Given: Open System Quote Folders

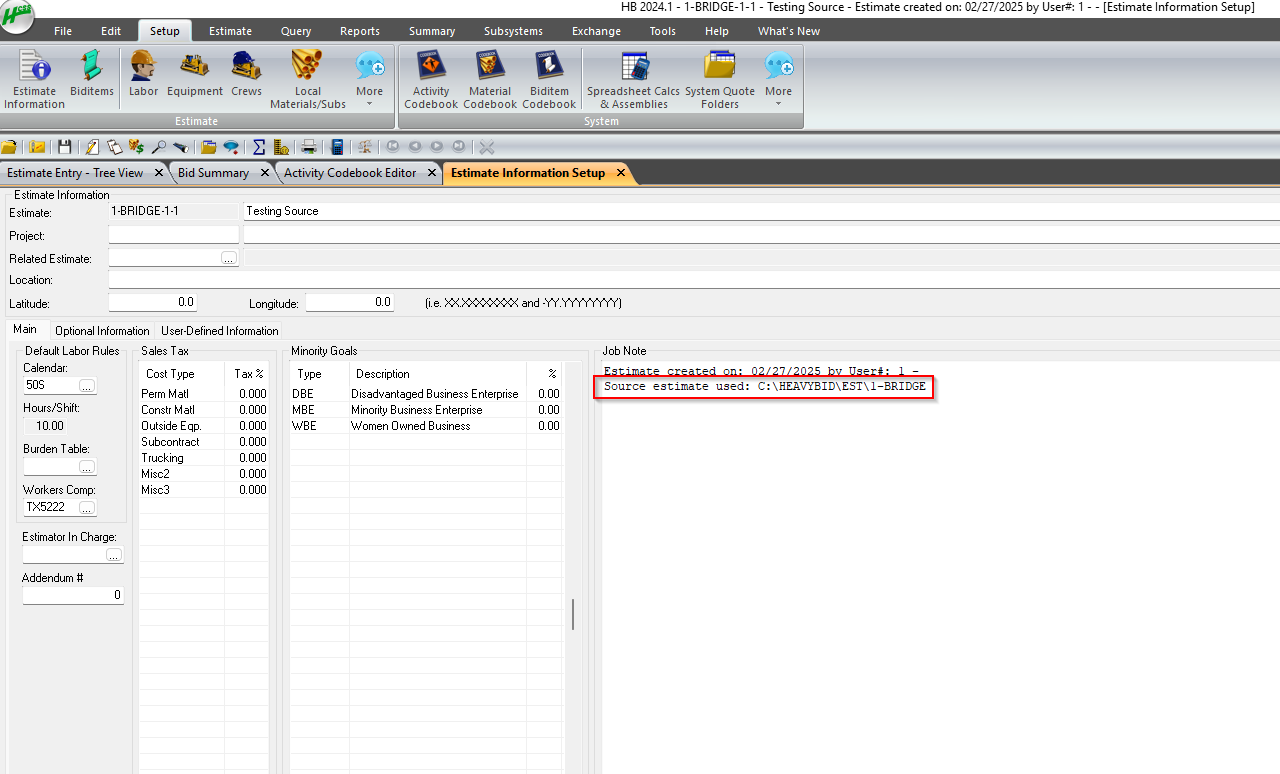Looking at the screenshot, I should coord(720,80).
